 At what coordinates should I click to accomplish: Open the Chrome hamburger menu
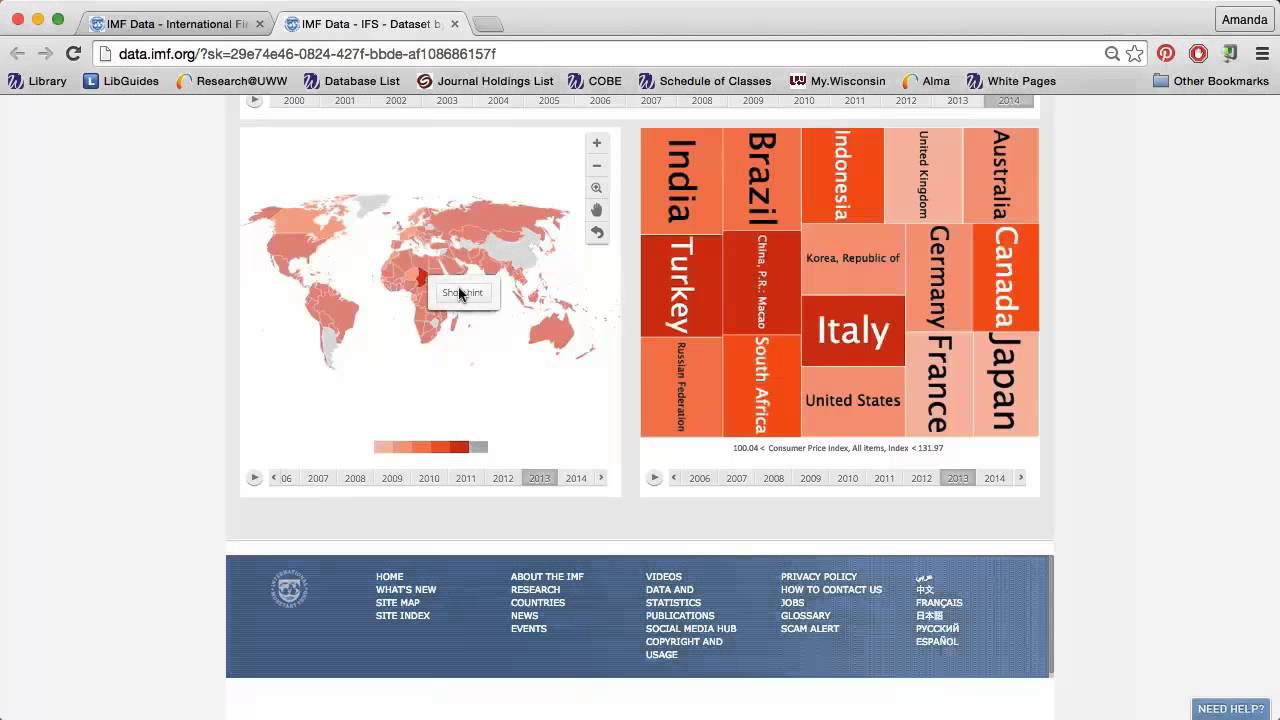1262,54
